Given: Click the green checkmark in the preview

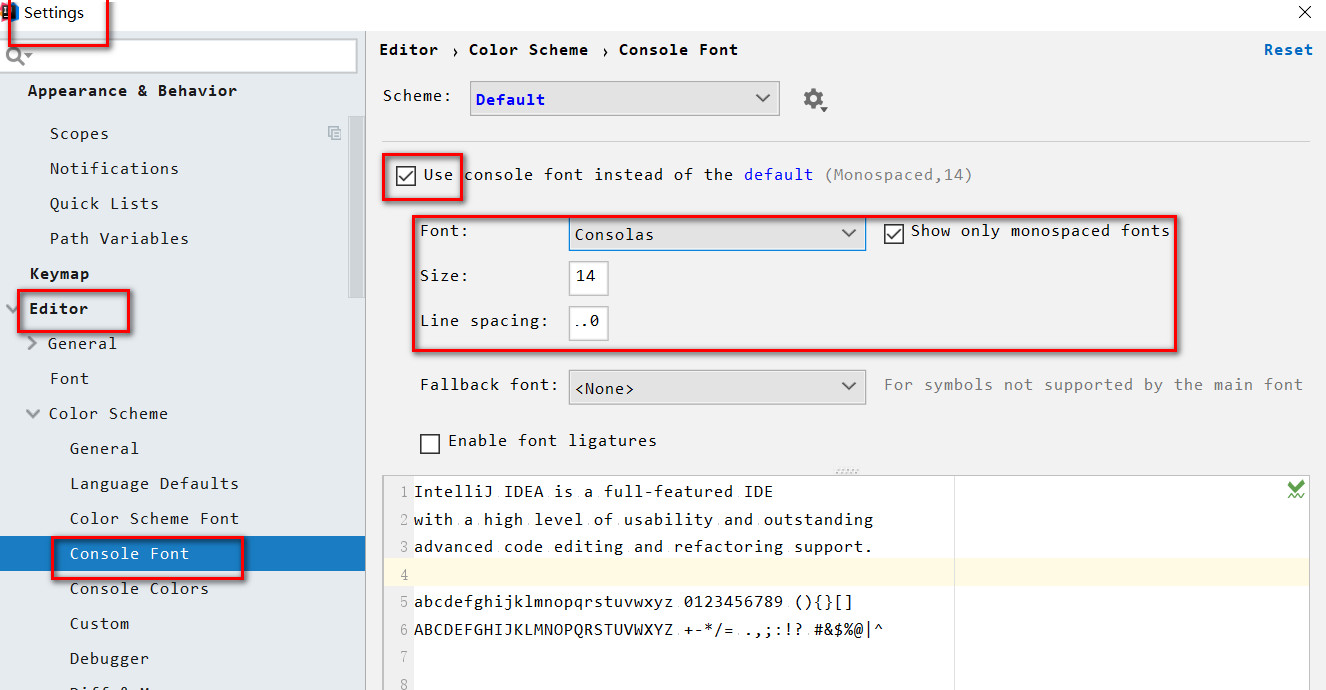Looking at the screenshot, I should coord(1296,489).
